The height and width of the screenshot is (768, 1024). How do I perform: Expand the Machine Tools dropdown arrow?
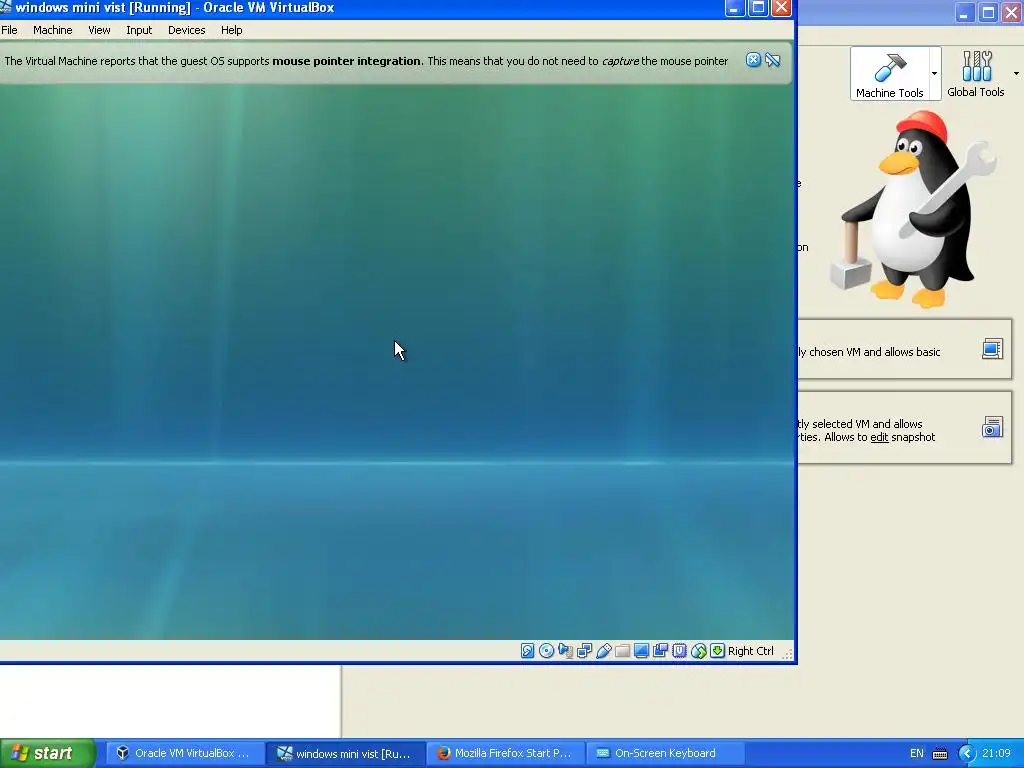(x=935, y=73)
